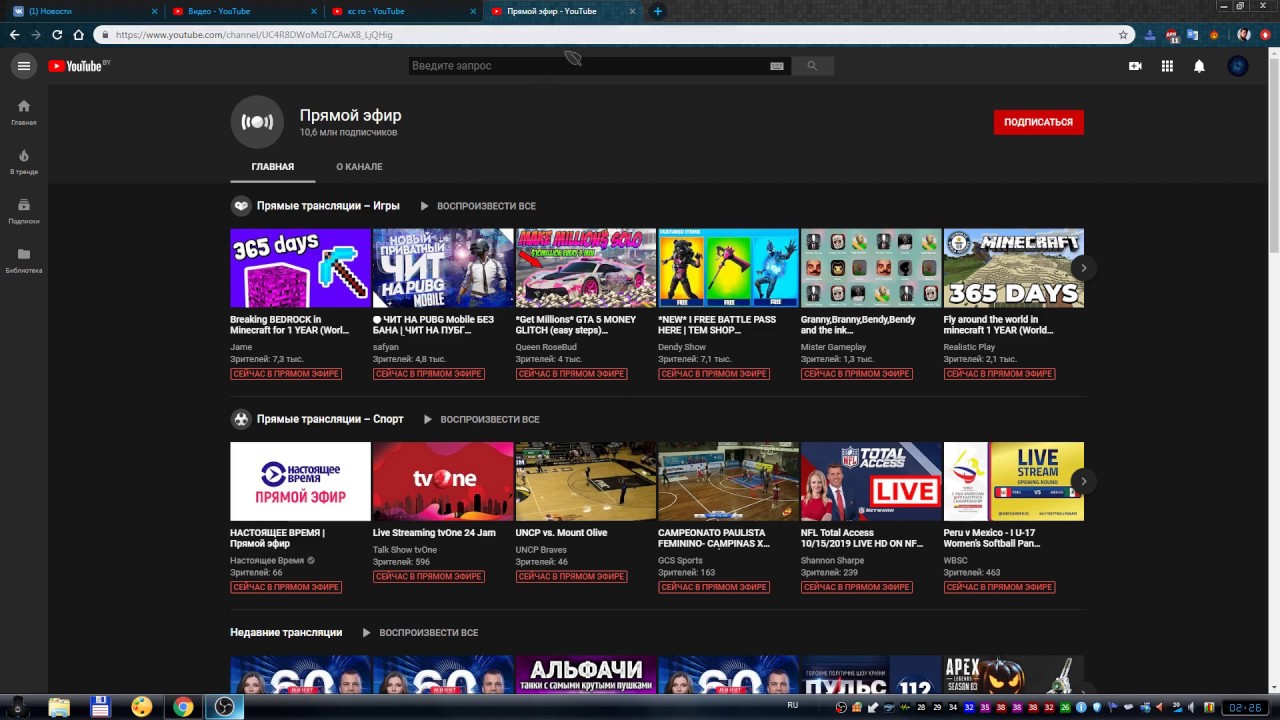This screenshot has height=720, width=1280.
Task: Open the В тренде trending sidebar icon
Action: coord(24,162)
